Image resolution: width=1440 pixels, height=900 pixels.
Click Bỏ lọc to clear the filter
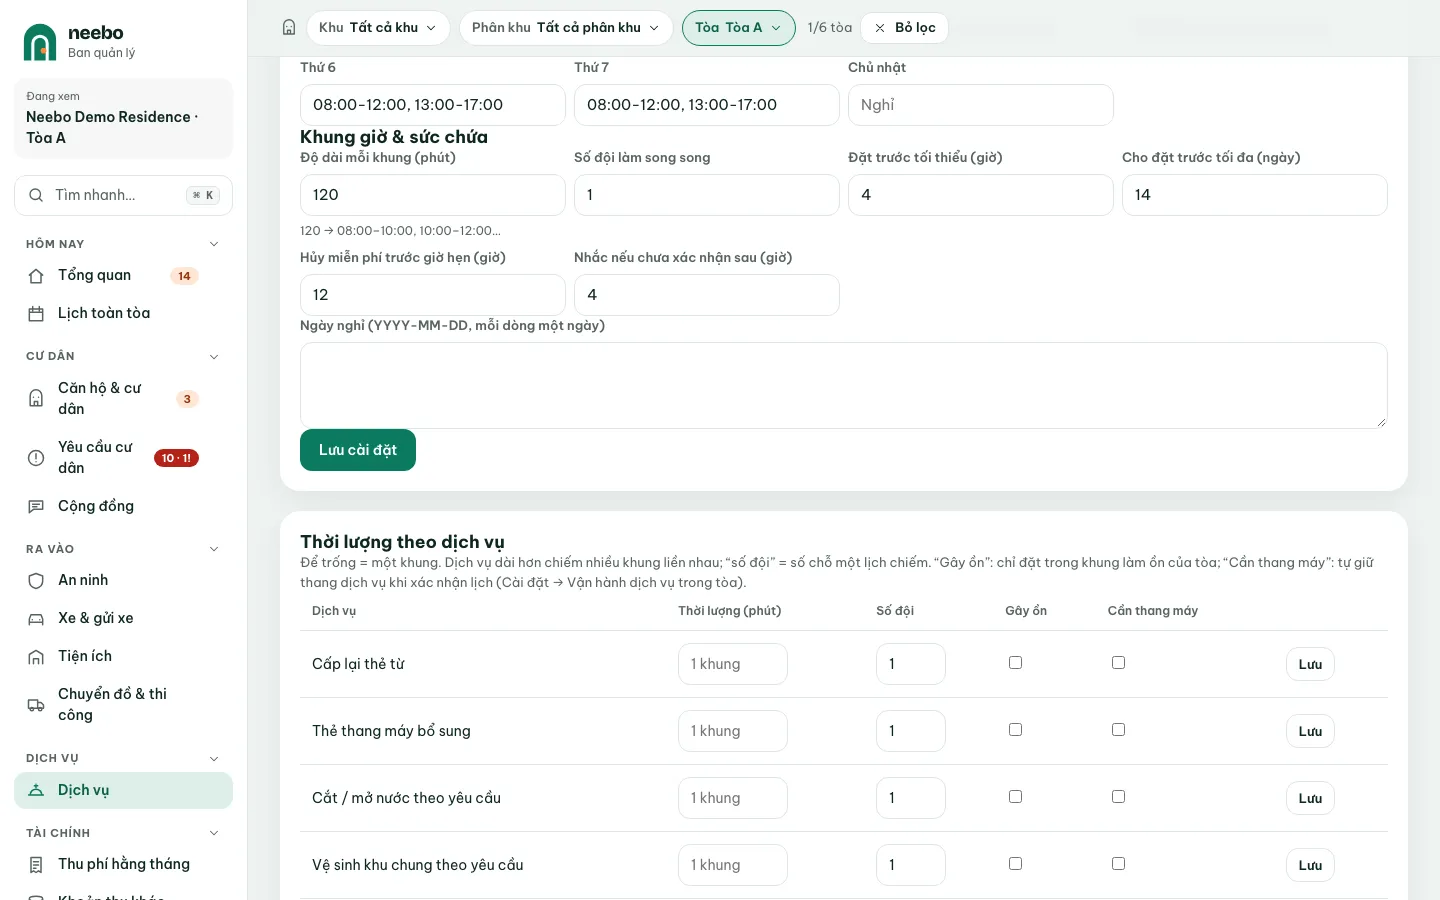(x=904, y=28)
